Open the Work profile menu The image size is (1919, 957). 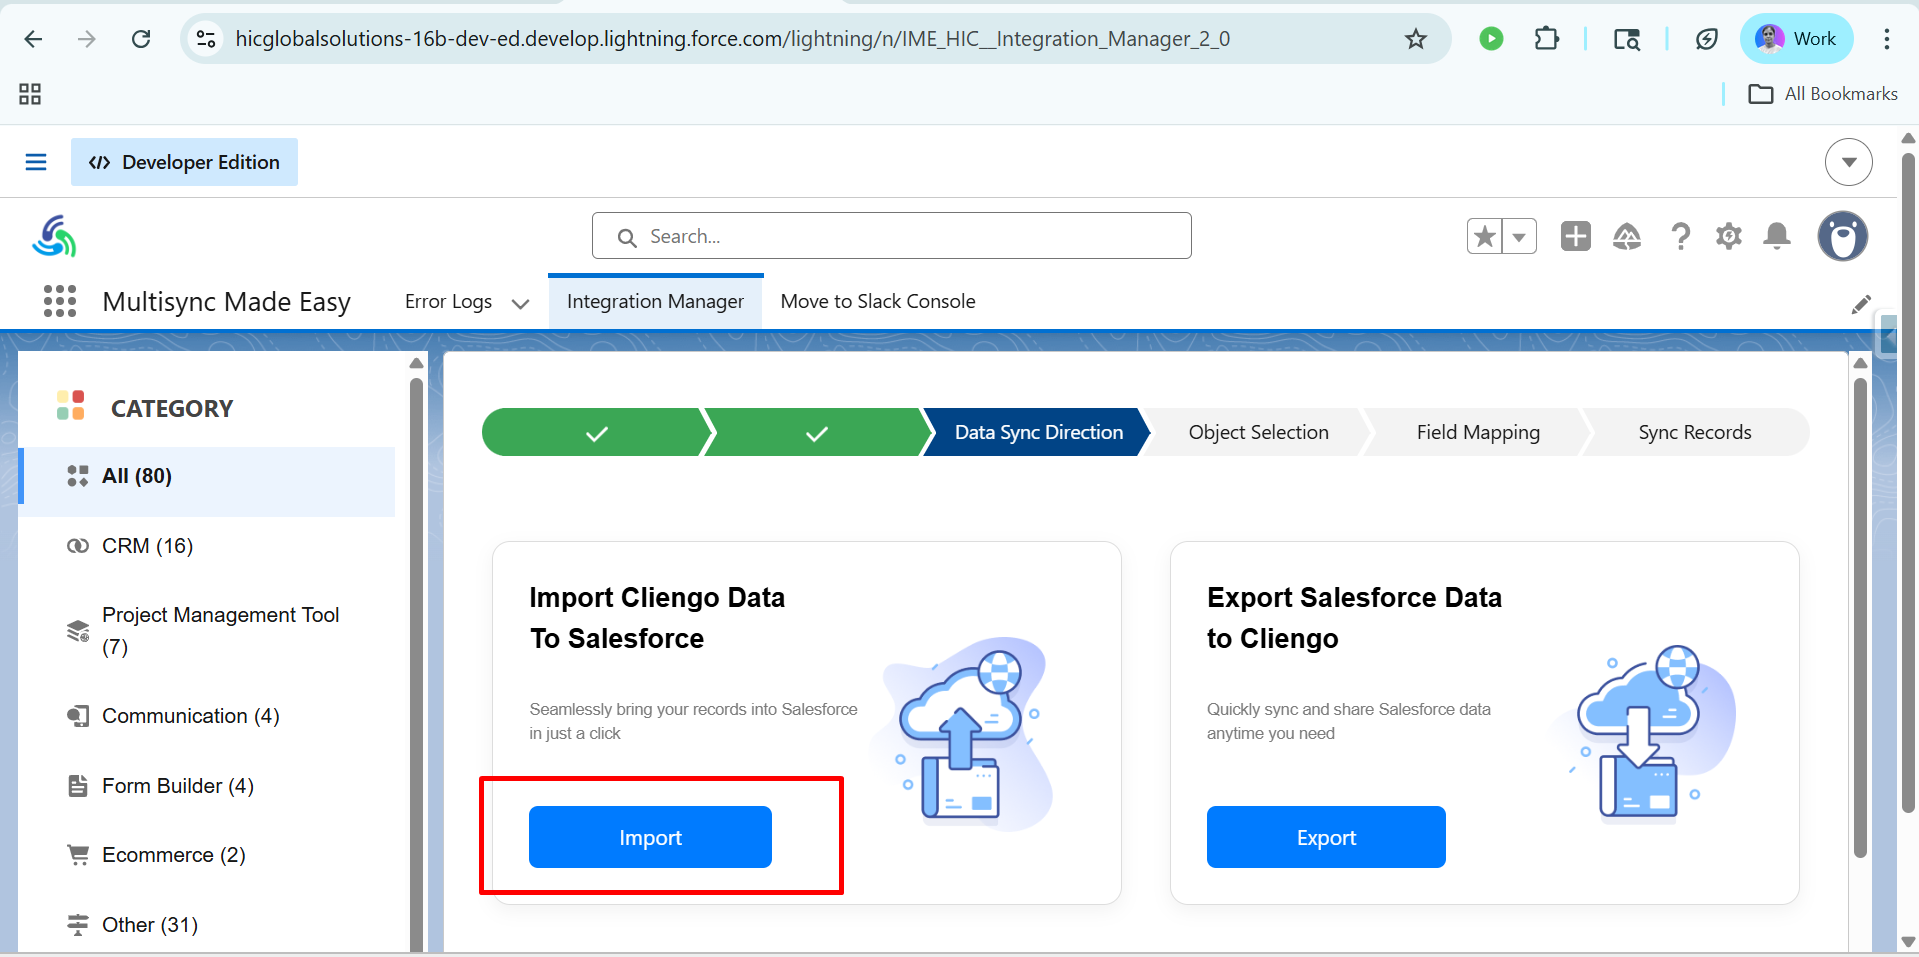pyautogui.click(x=1796, y=39)
